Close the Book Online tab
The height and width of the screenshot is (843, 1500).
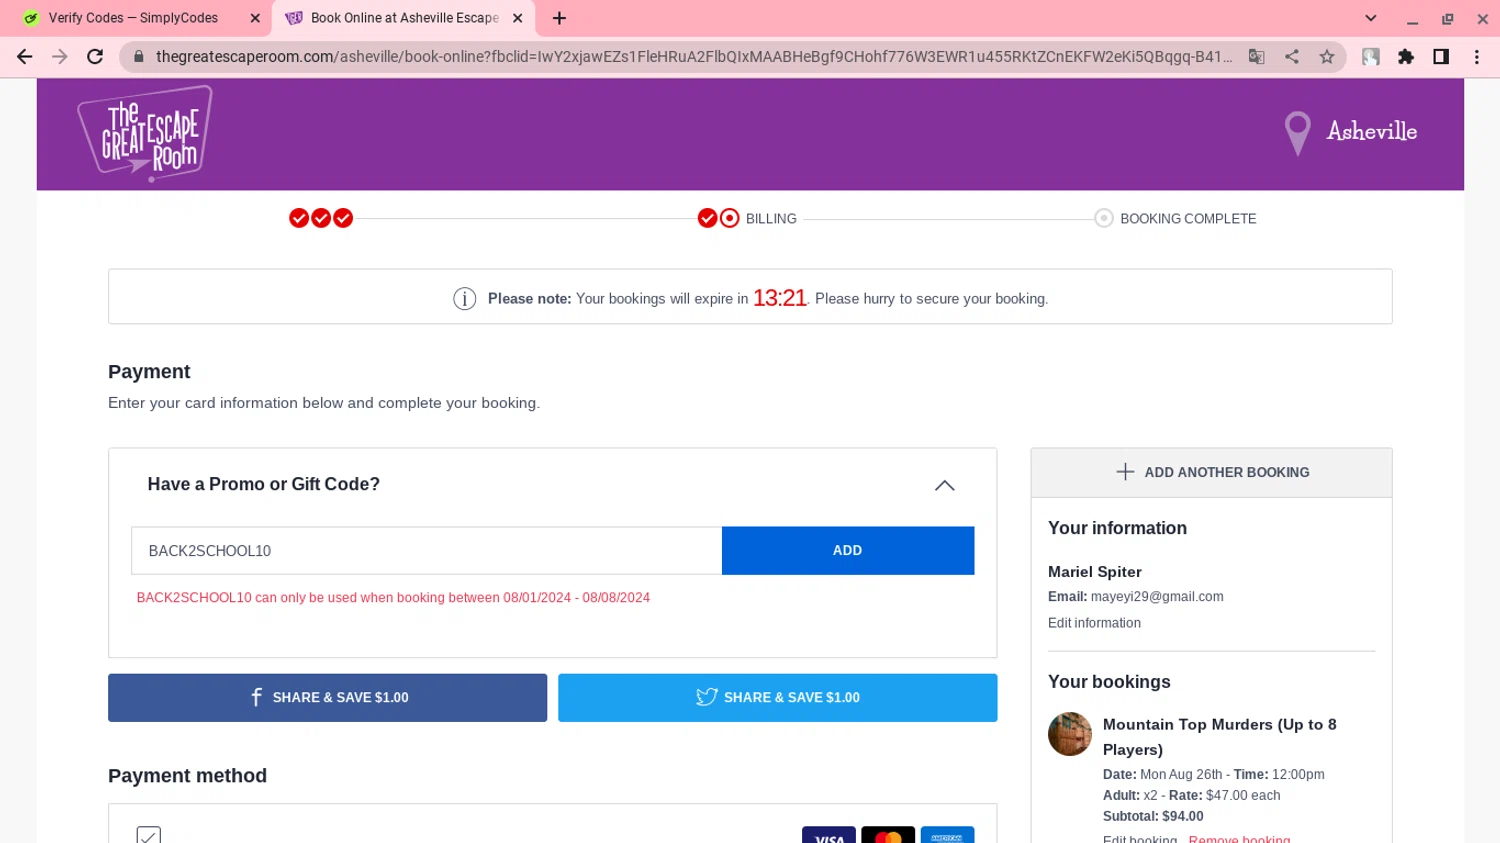coord(517,18)
